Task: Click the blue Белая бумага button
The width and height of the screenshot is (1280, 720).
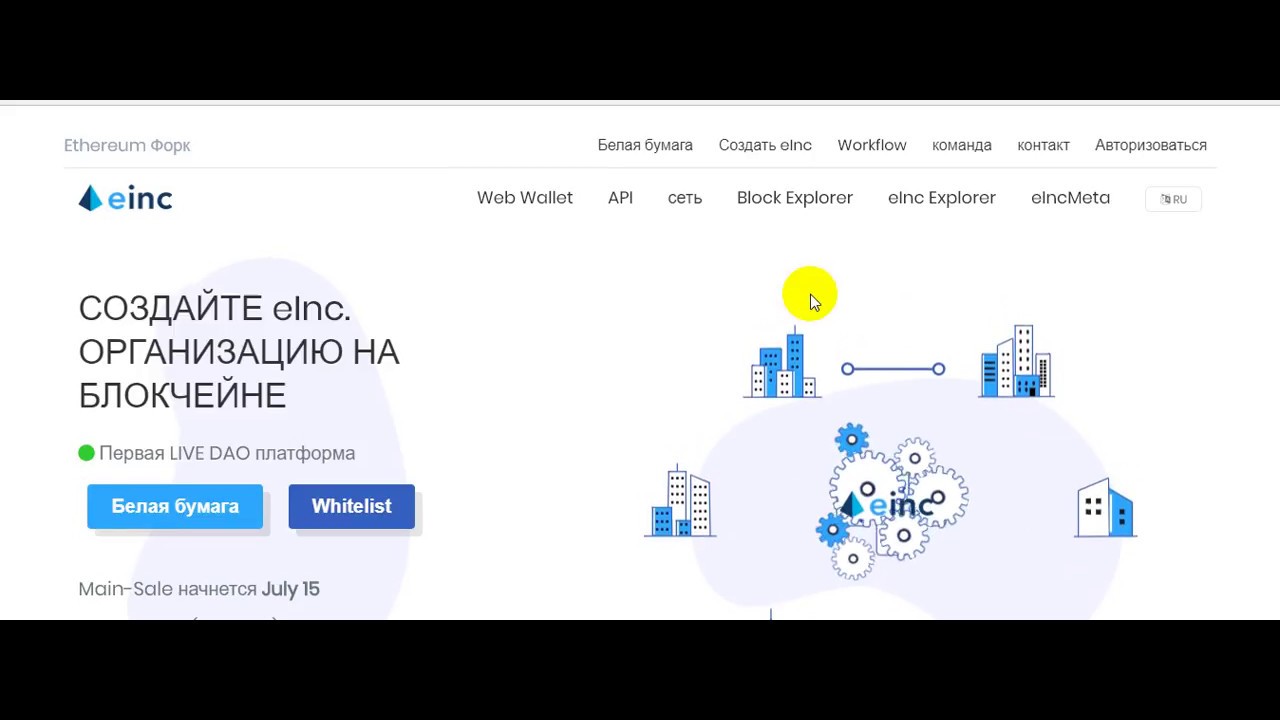Action: (x=175, y=506)
